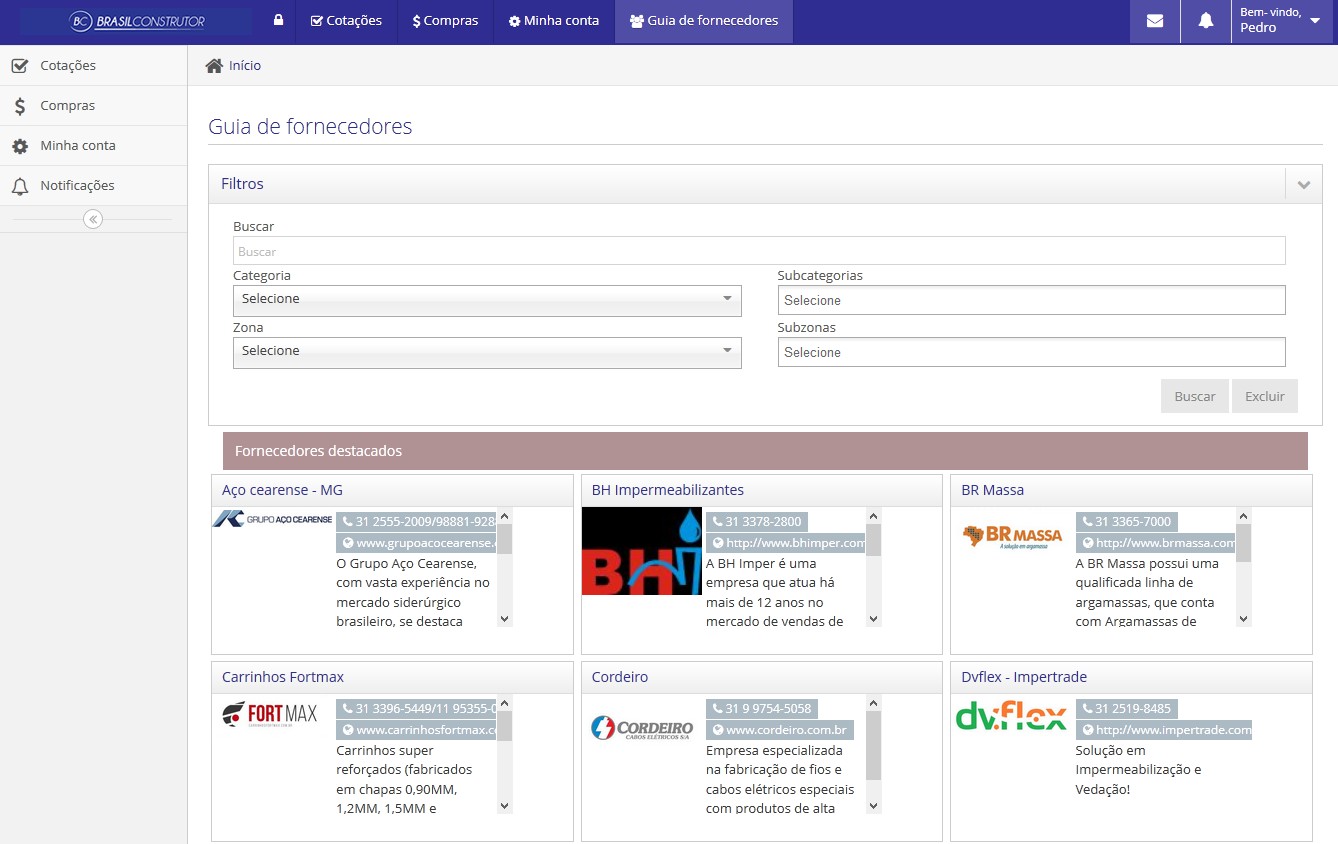Image resolution: width=1338 pixels, height=844 pixels.
Task: Open http://www.brmassa.com website link
Action: pos(1156,543)
